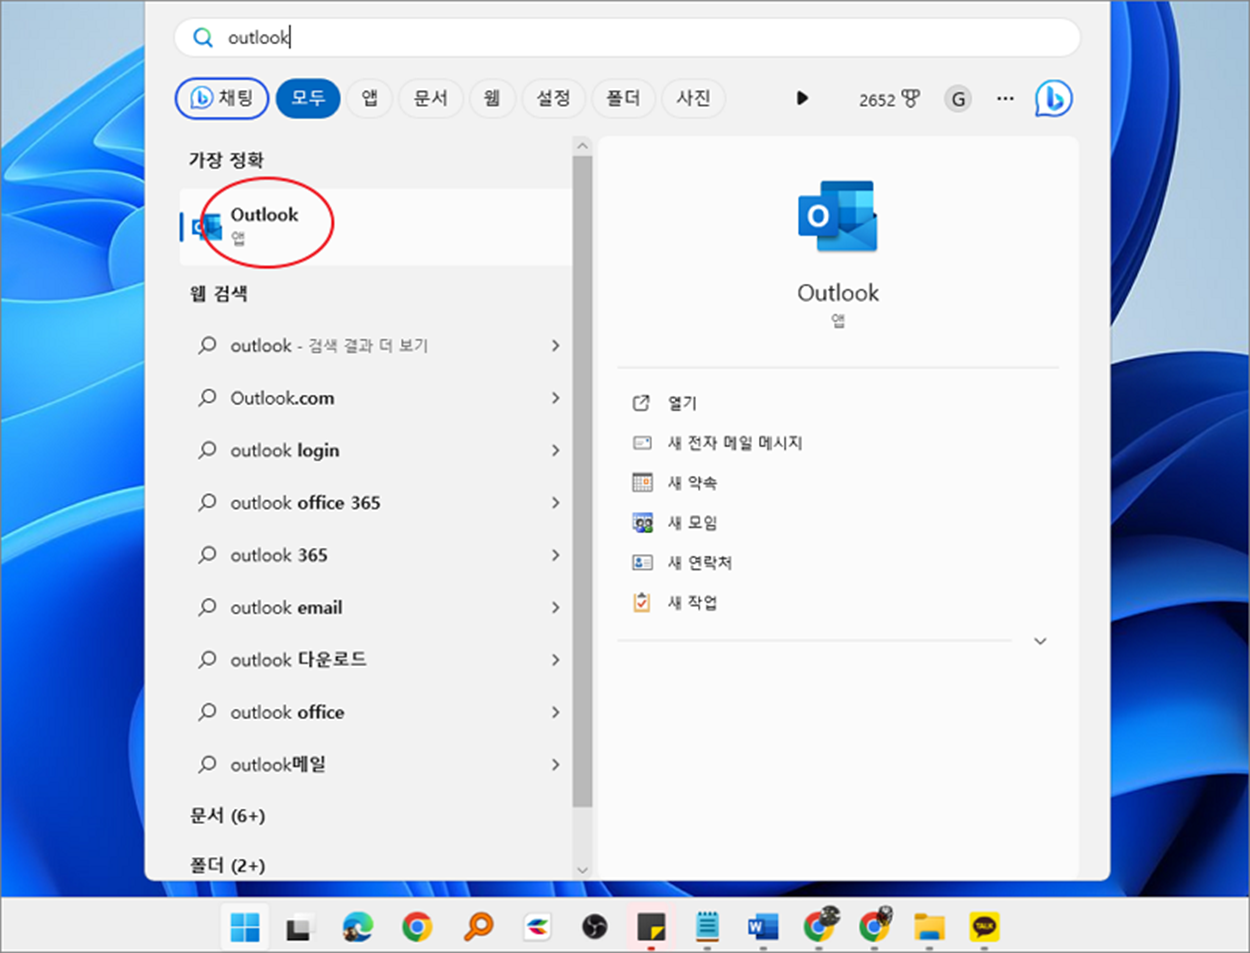Click the large Outlook icon in preview pane
Image resolution: width=1250 pixels, height=953 pixels.
click(838, 216)
